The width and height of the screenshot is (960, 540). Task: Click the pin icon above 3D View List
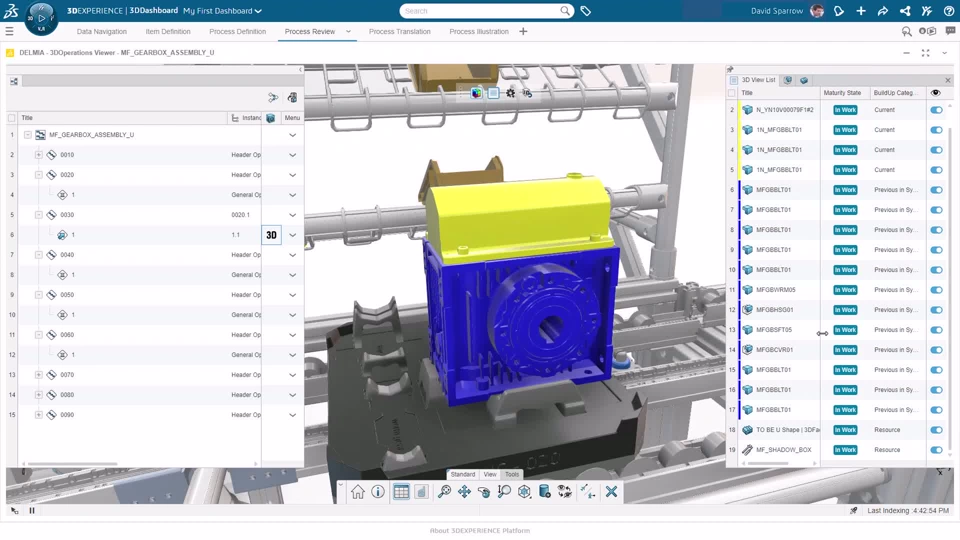(730, 69)
